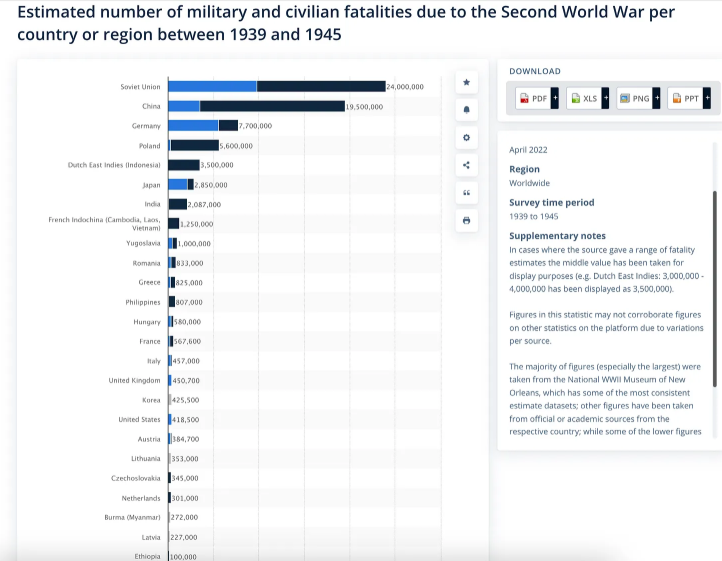Click the share statistic icon

466,165
